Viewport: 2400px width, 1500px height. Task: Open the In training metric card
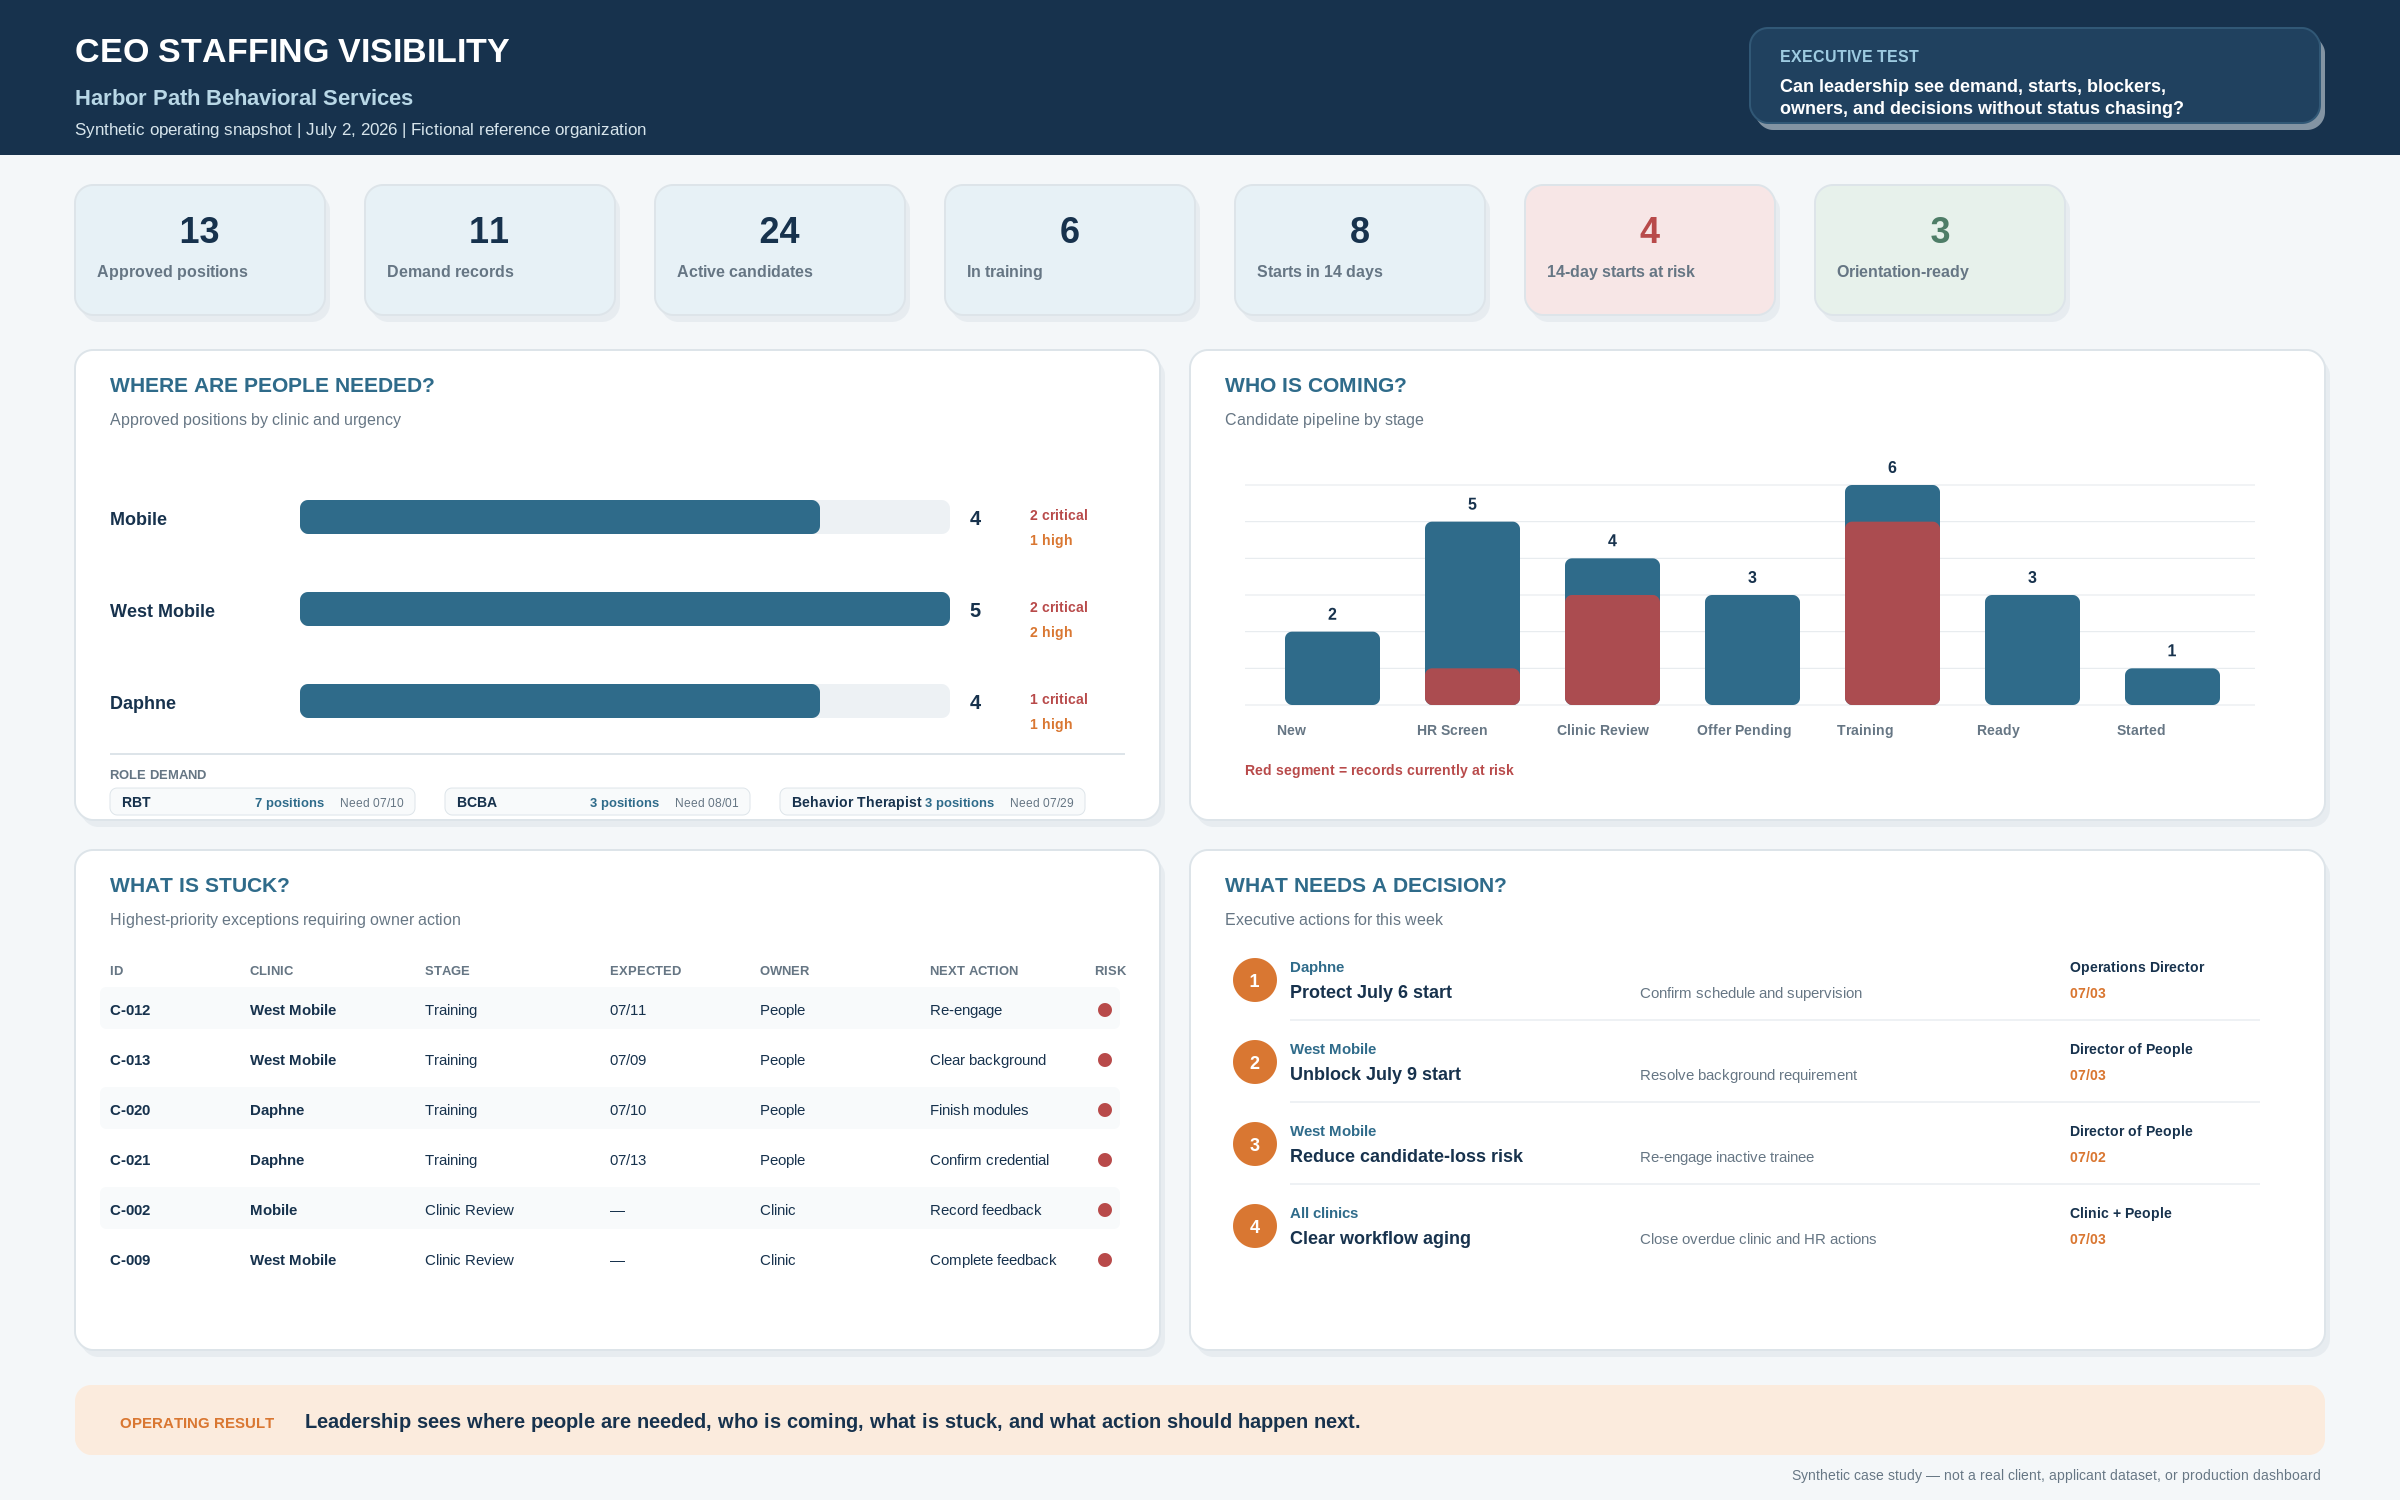(x=1070, y=250)
